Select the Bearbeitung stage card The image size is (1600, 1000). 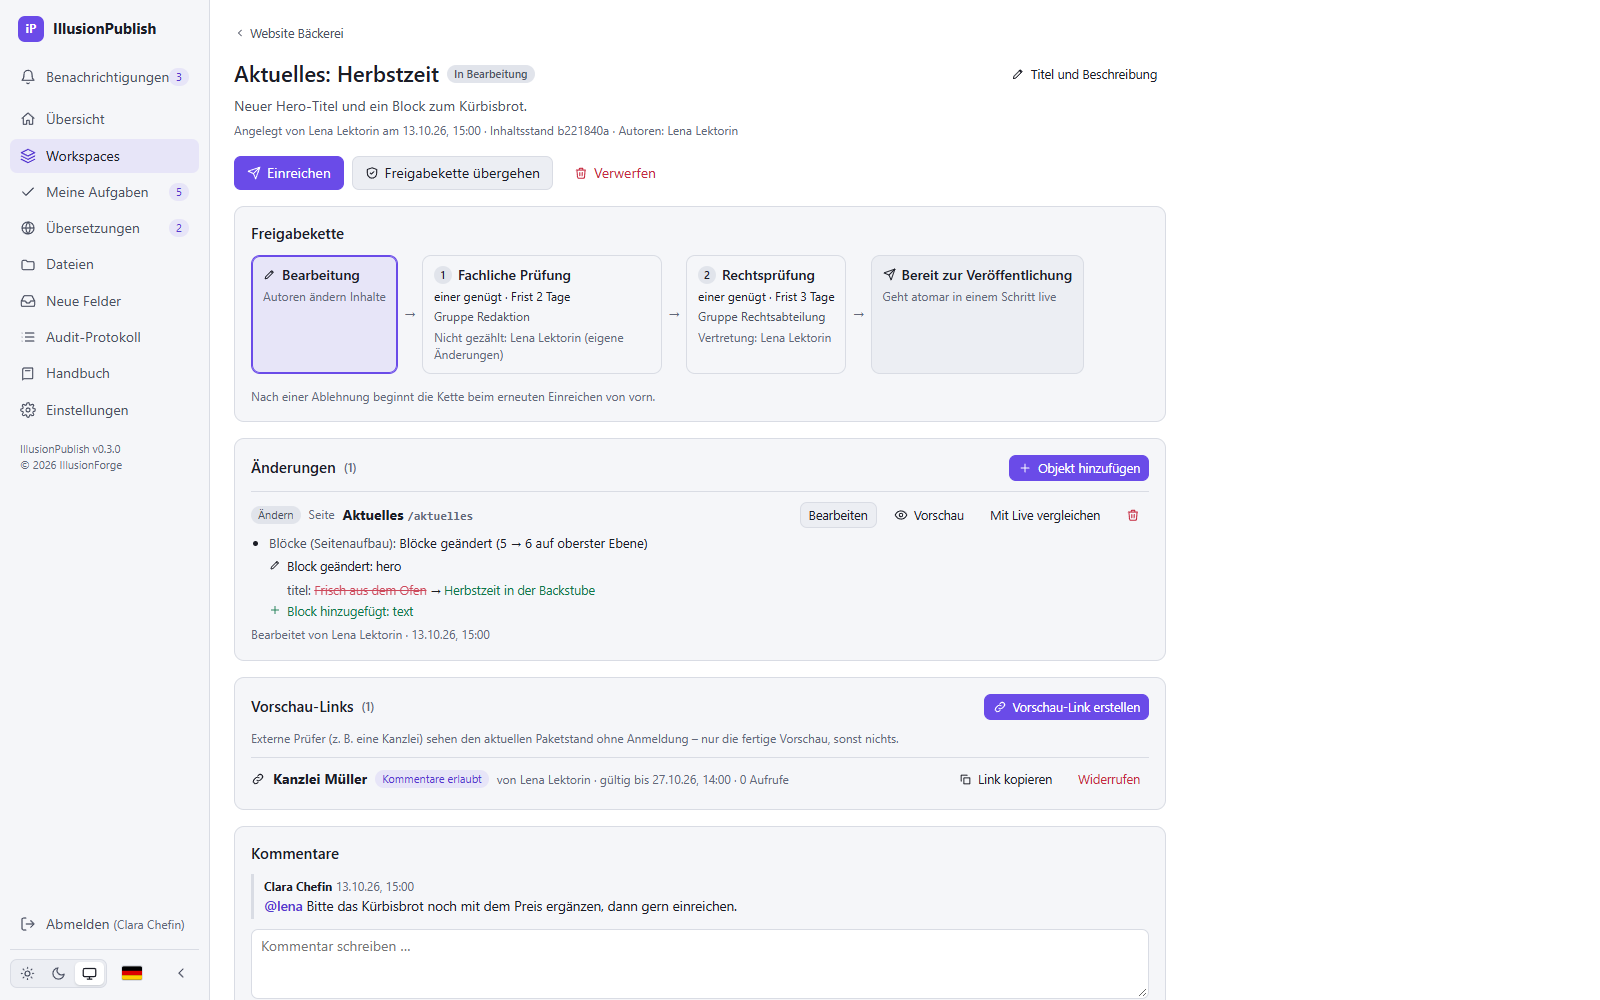click(324, 314)
